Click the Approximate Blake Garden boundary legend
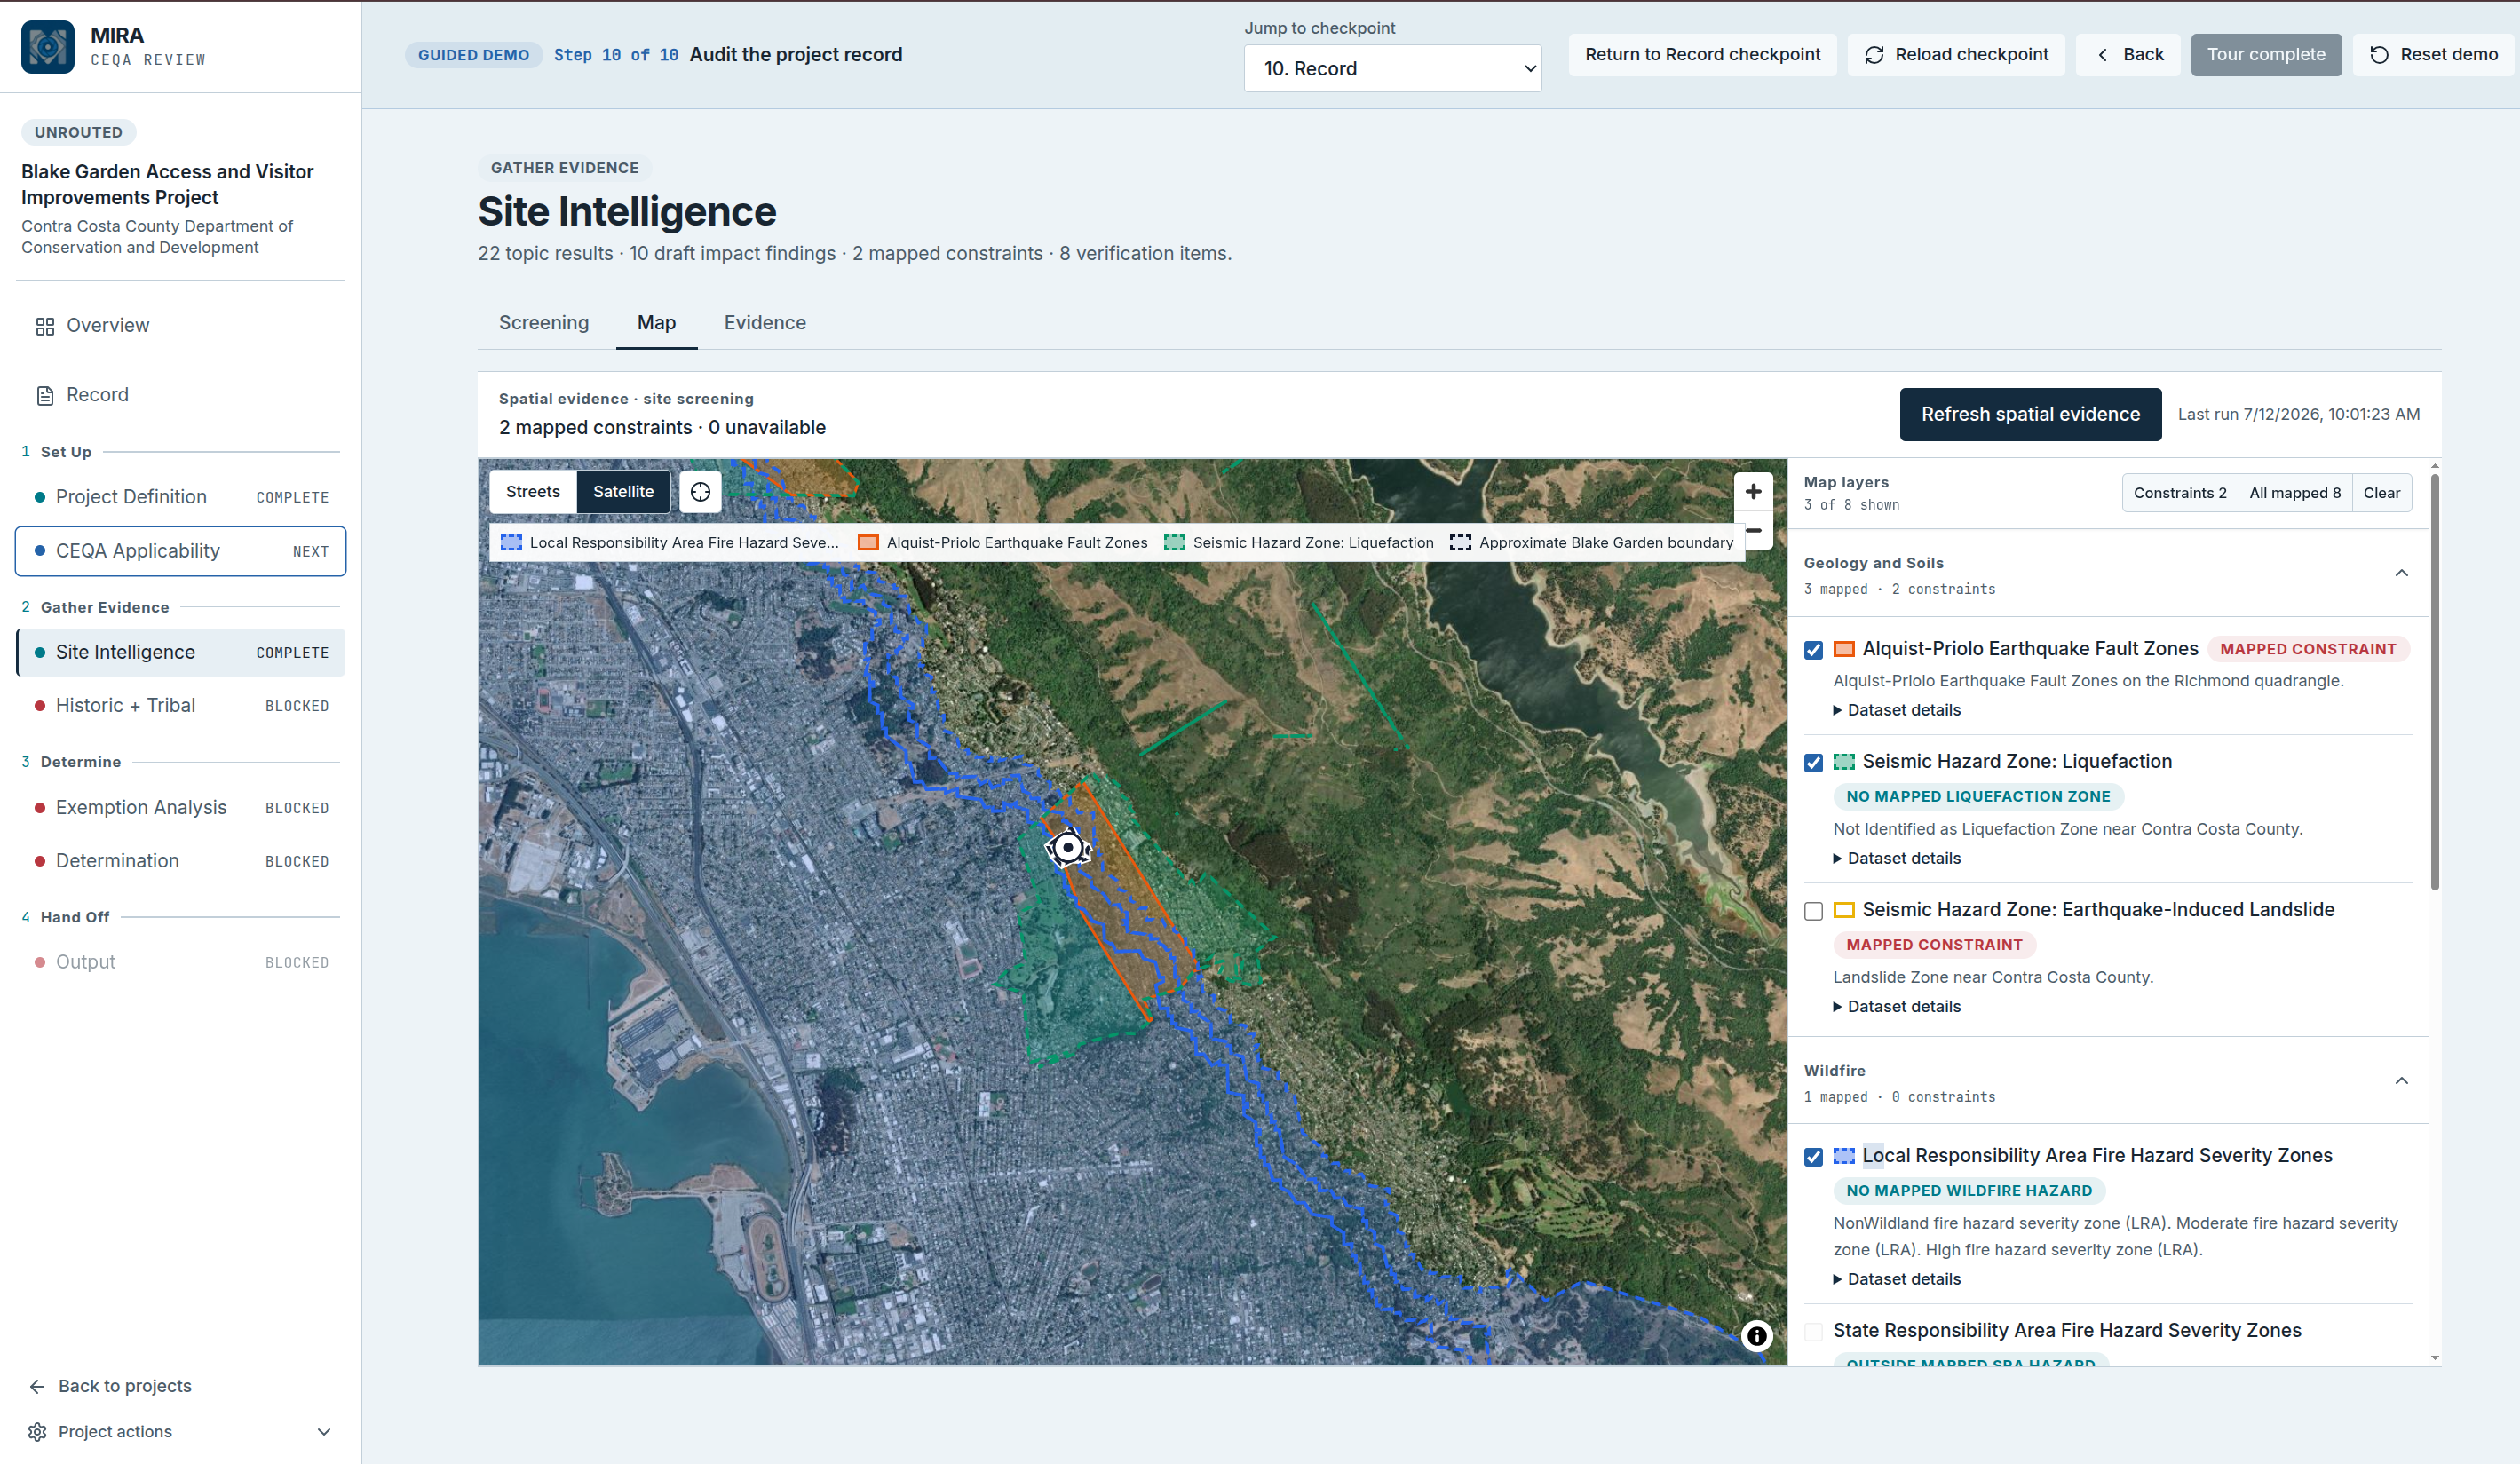The image size is (2520, 1464). pos(1591,543)
